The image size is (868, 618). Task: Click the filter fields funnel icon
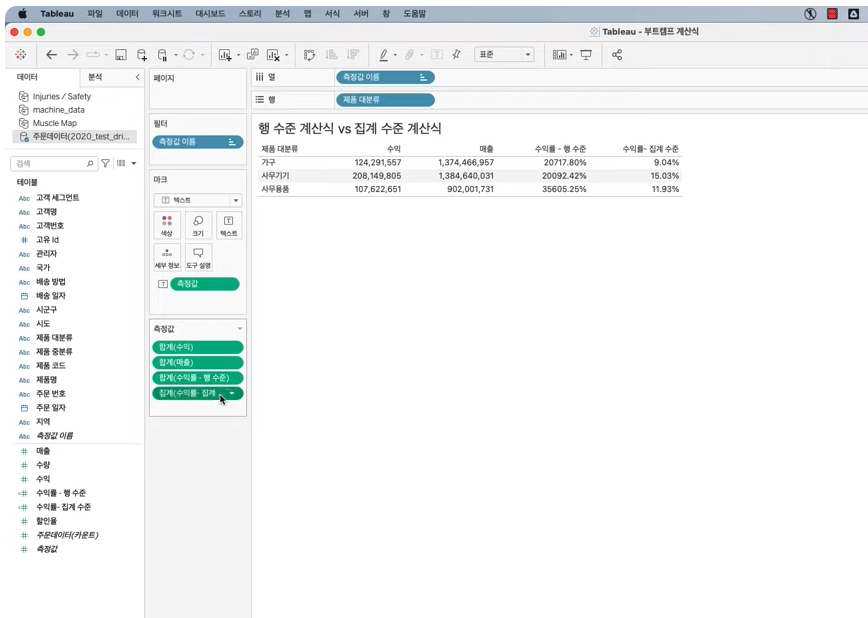(x=105, y=163)
